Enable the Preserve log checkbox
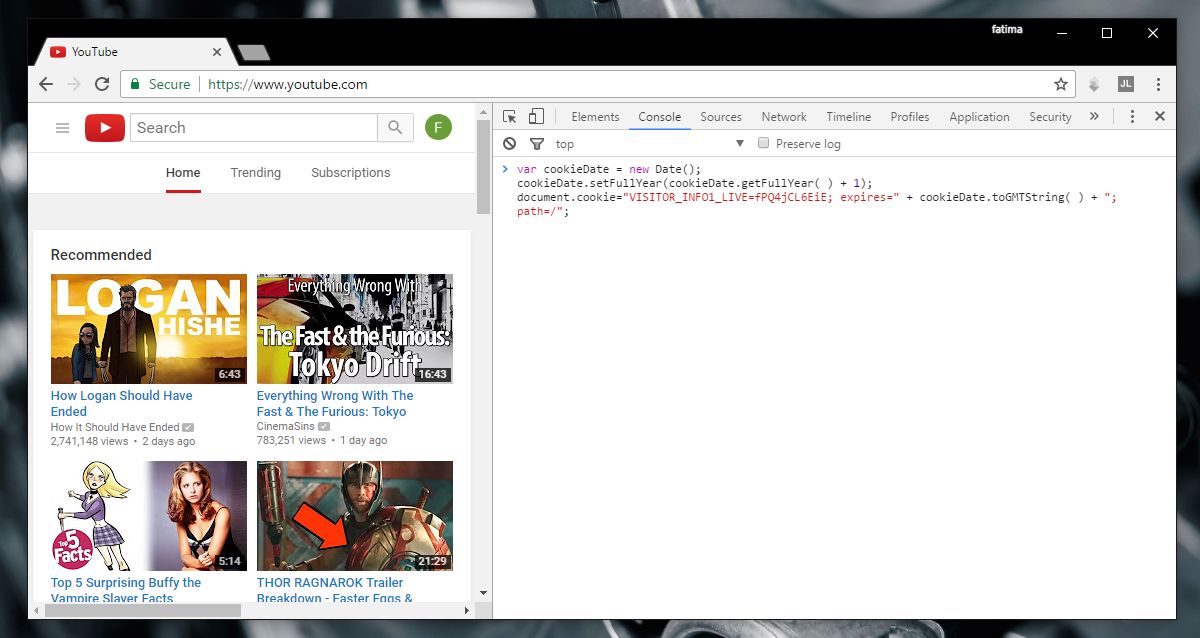Image resolution: width=1200 pixels, height=638 pixels. [764, 144]
